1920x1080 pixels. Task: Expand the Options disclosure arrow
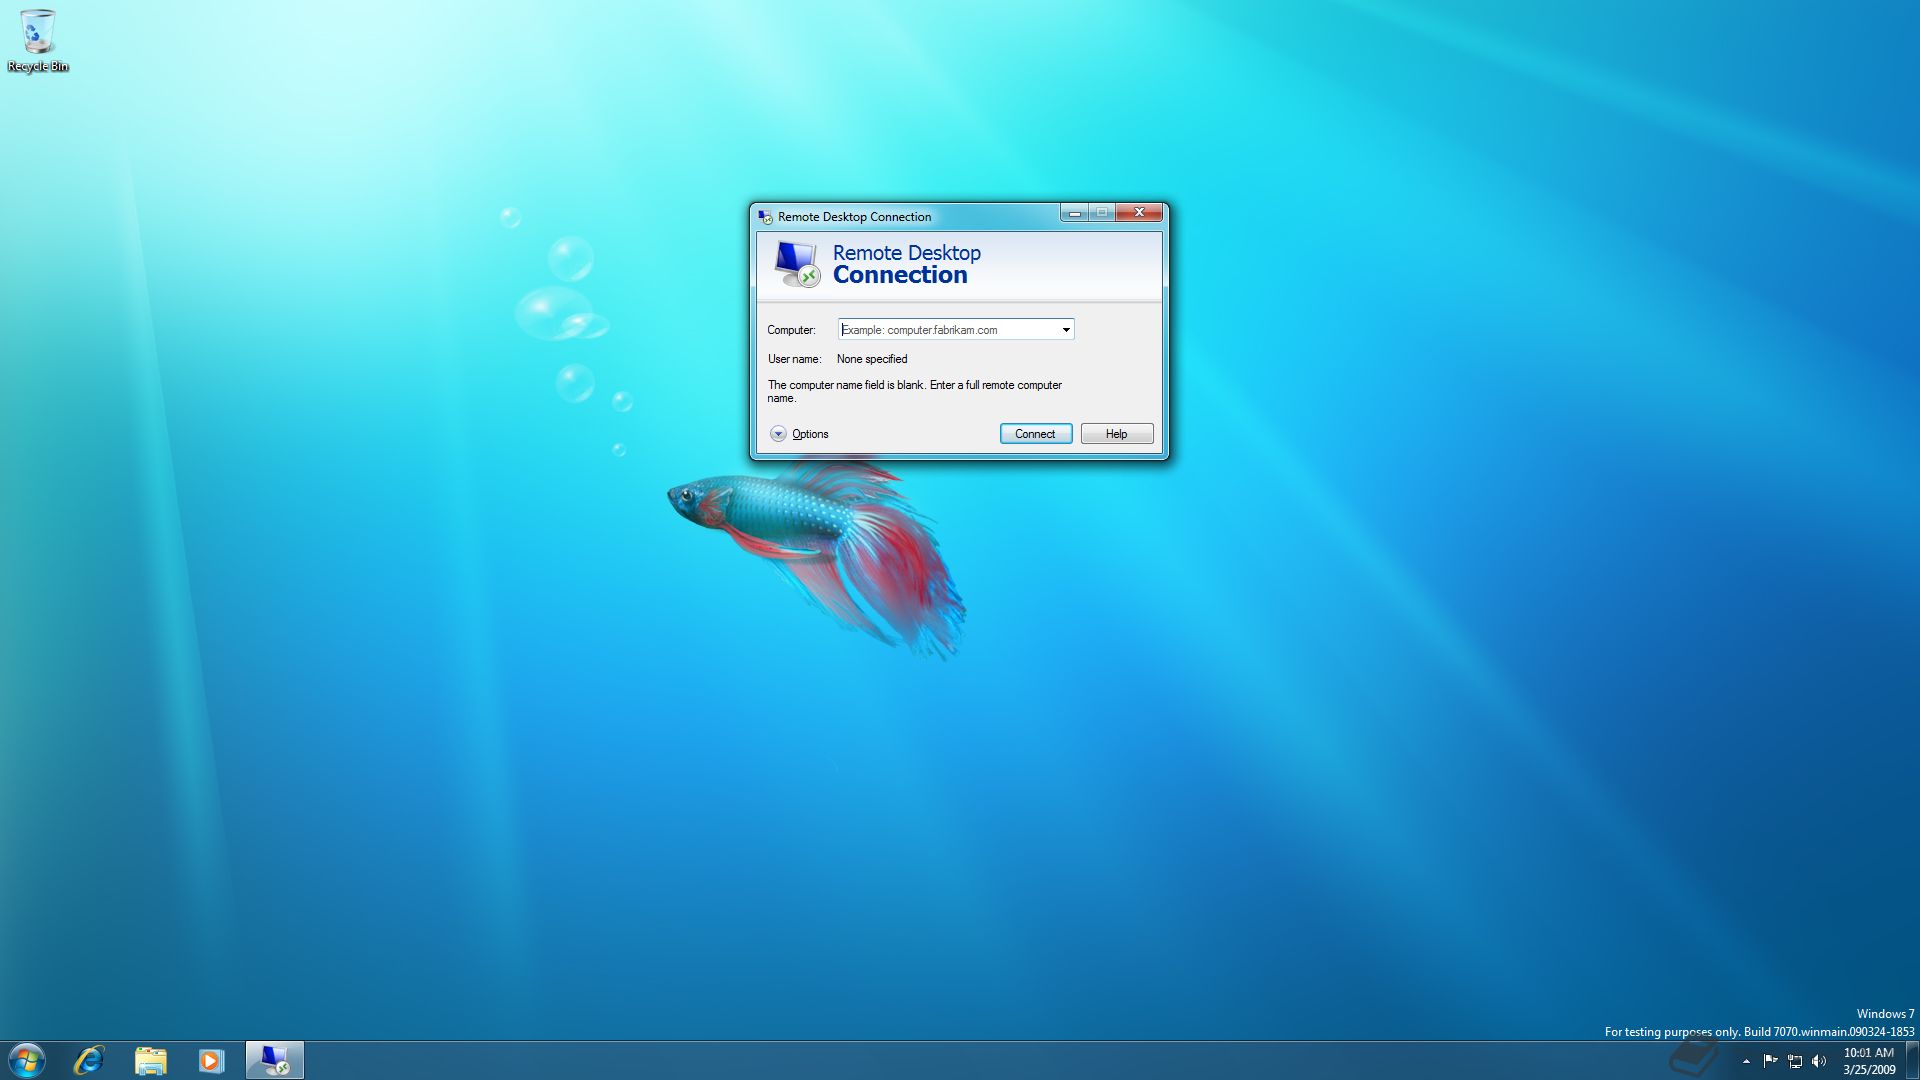778,434
